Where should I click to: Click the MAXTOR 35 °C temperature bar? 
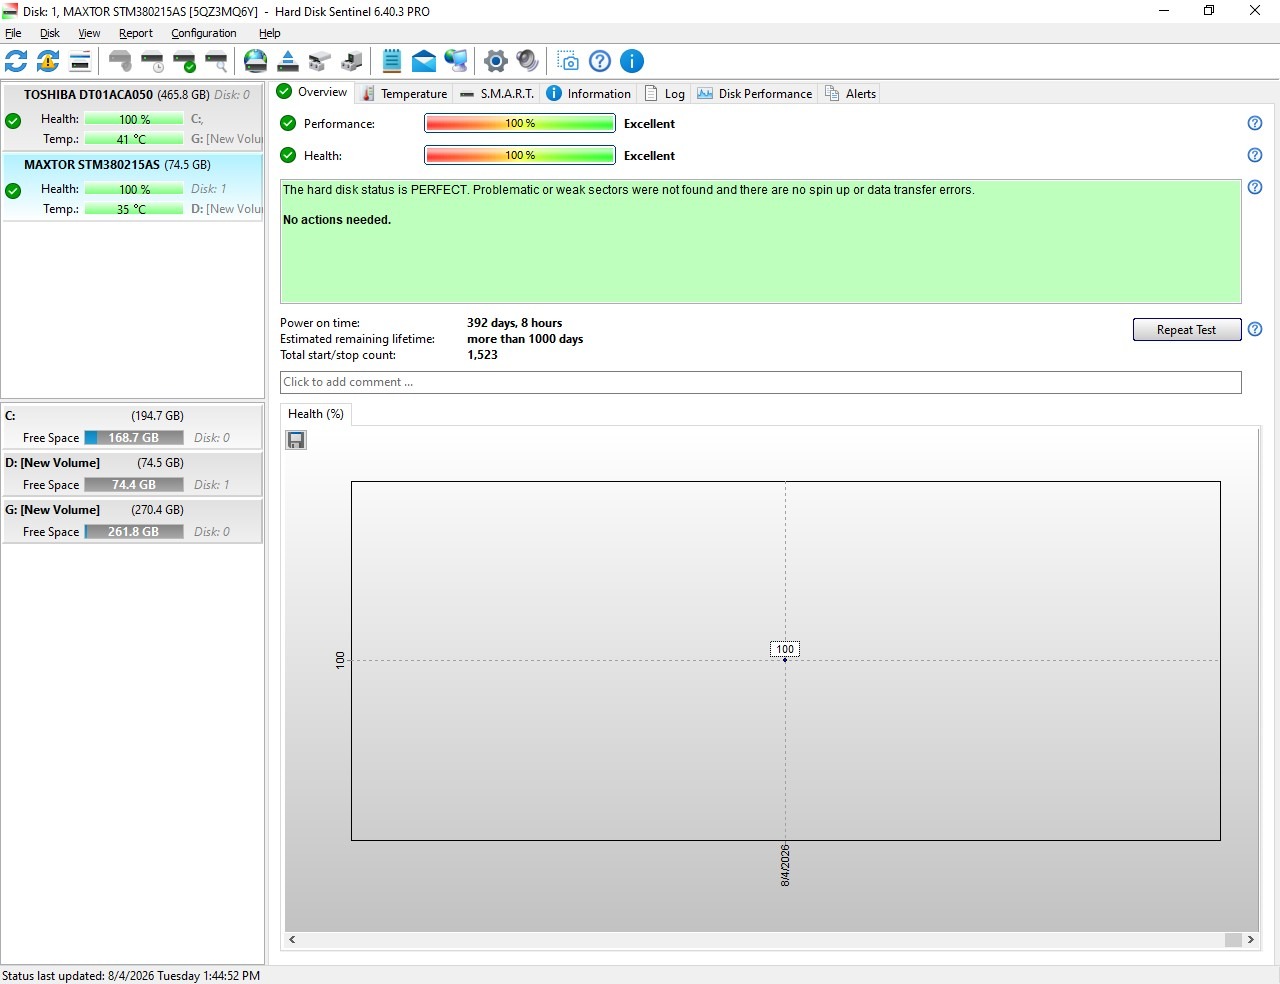tap(134, 209)
